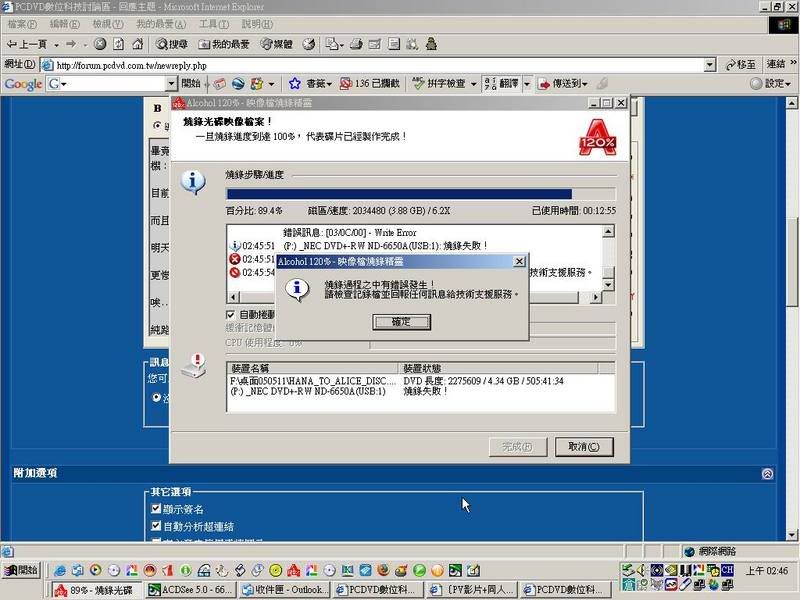Click the 136 已攔截 popup blocker button

369,84
